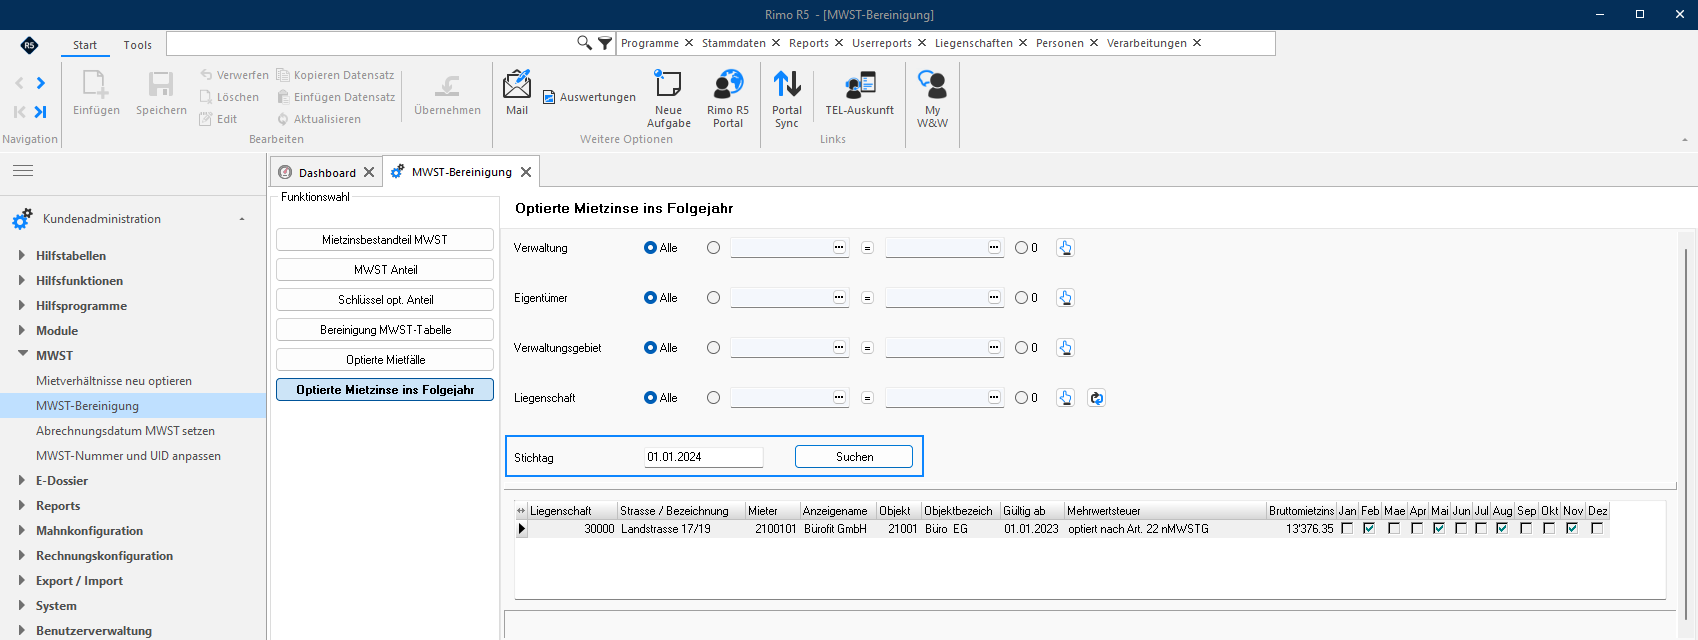Click Einfügen Datensatz
Viewport: 1698px width, 640px height.
[x=336, y=97]
